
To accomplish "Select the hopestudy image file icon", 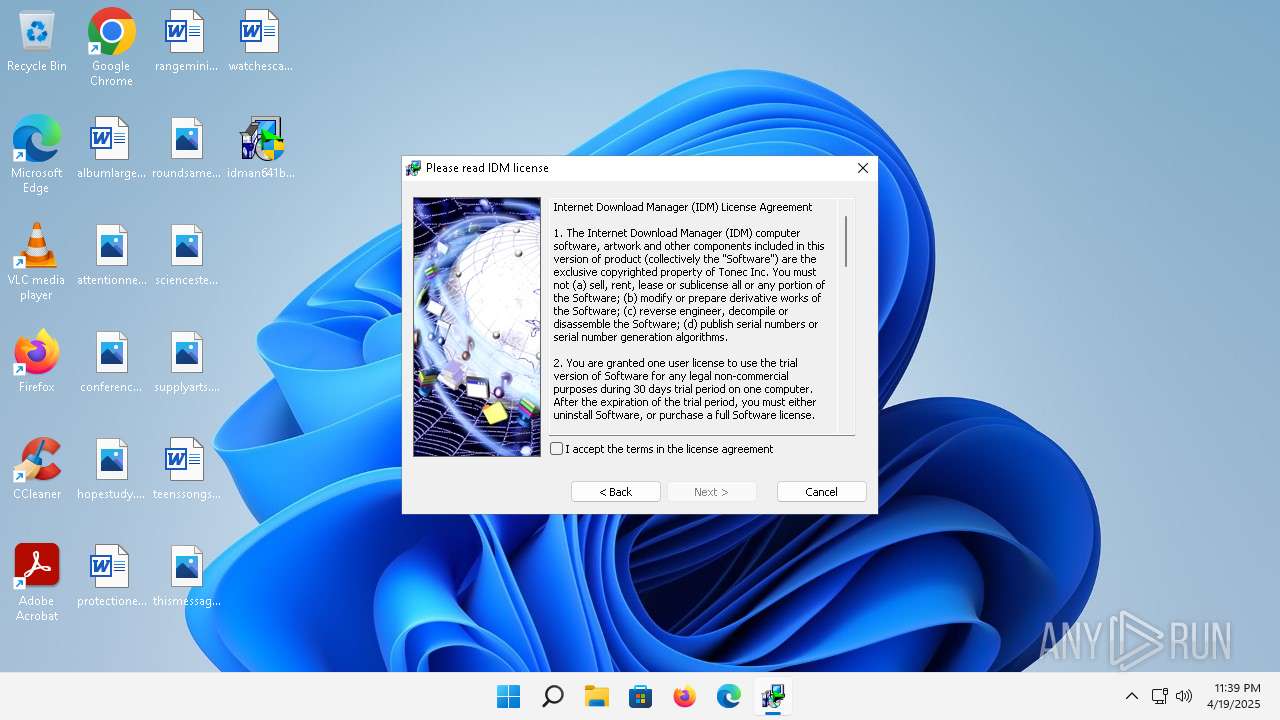I will pyautogui.click(x=111, y=470).
